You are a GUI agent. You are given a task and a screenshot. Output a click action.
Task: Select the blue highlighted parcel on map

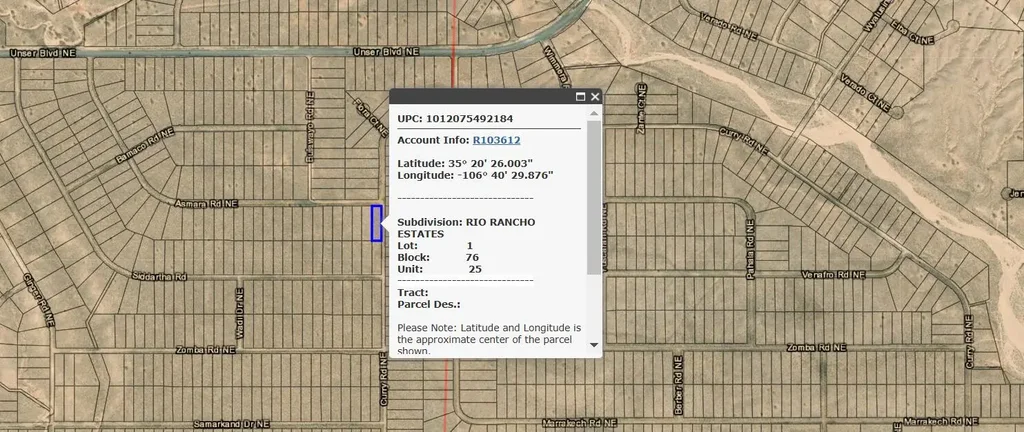tap(376, 223)
